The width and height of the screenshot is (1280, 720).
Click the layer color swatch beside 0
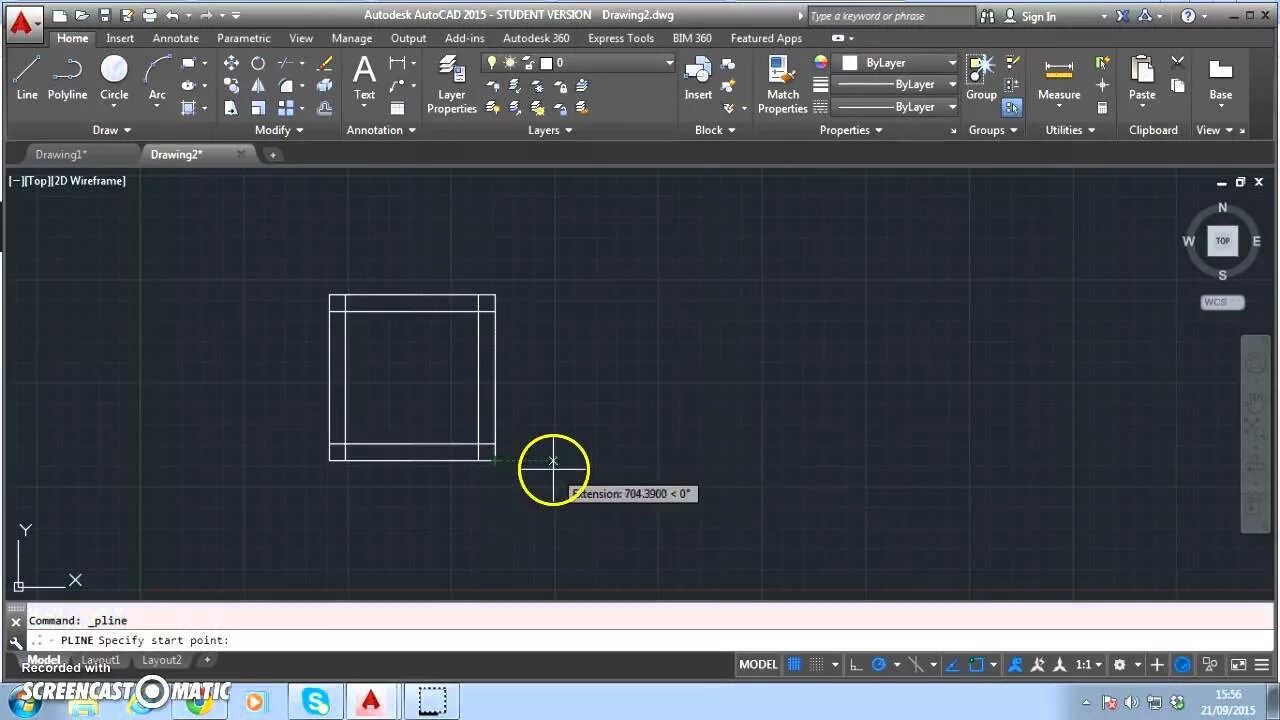point(547,63)
